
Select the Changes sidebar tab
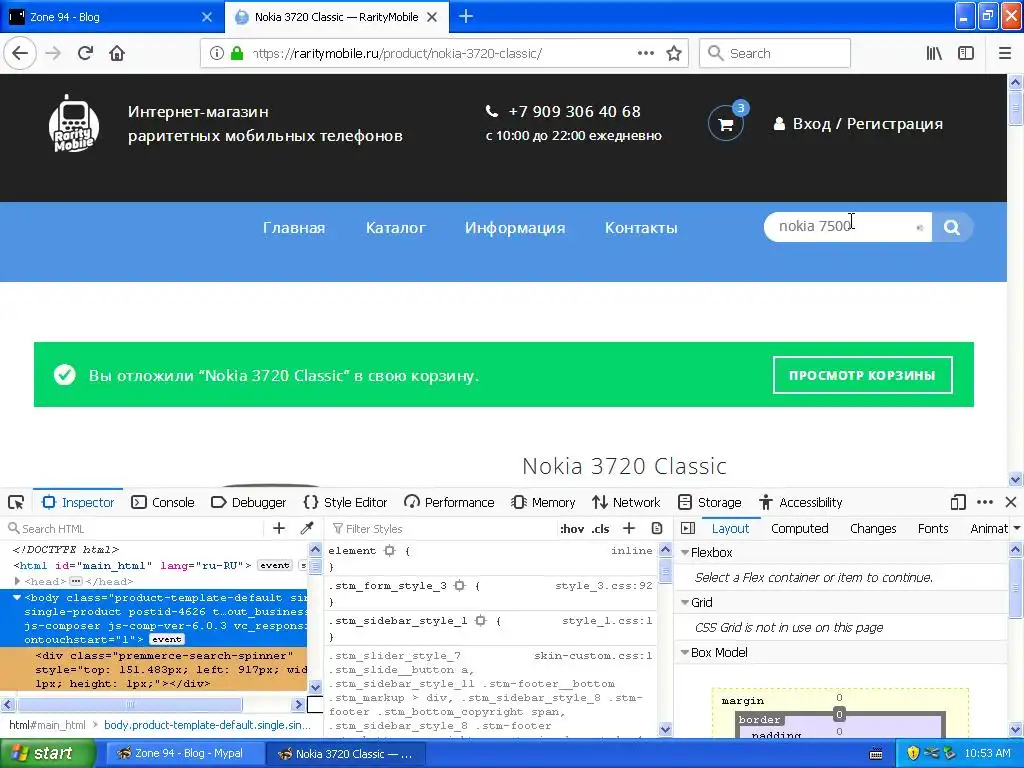point(873,528)
